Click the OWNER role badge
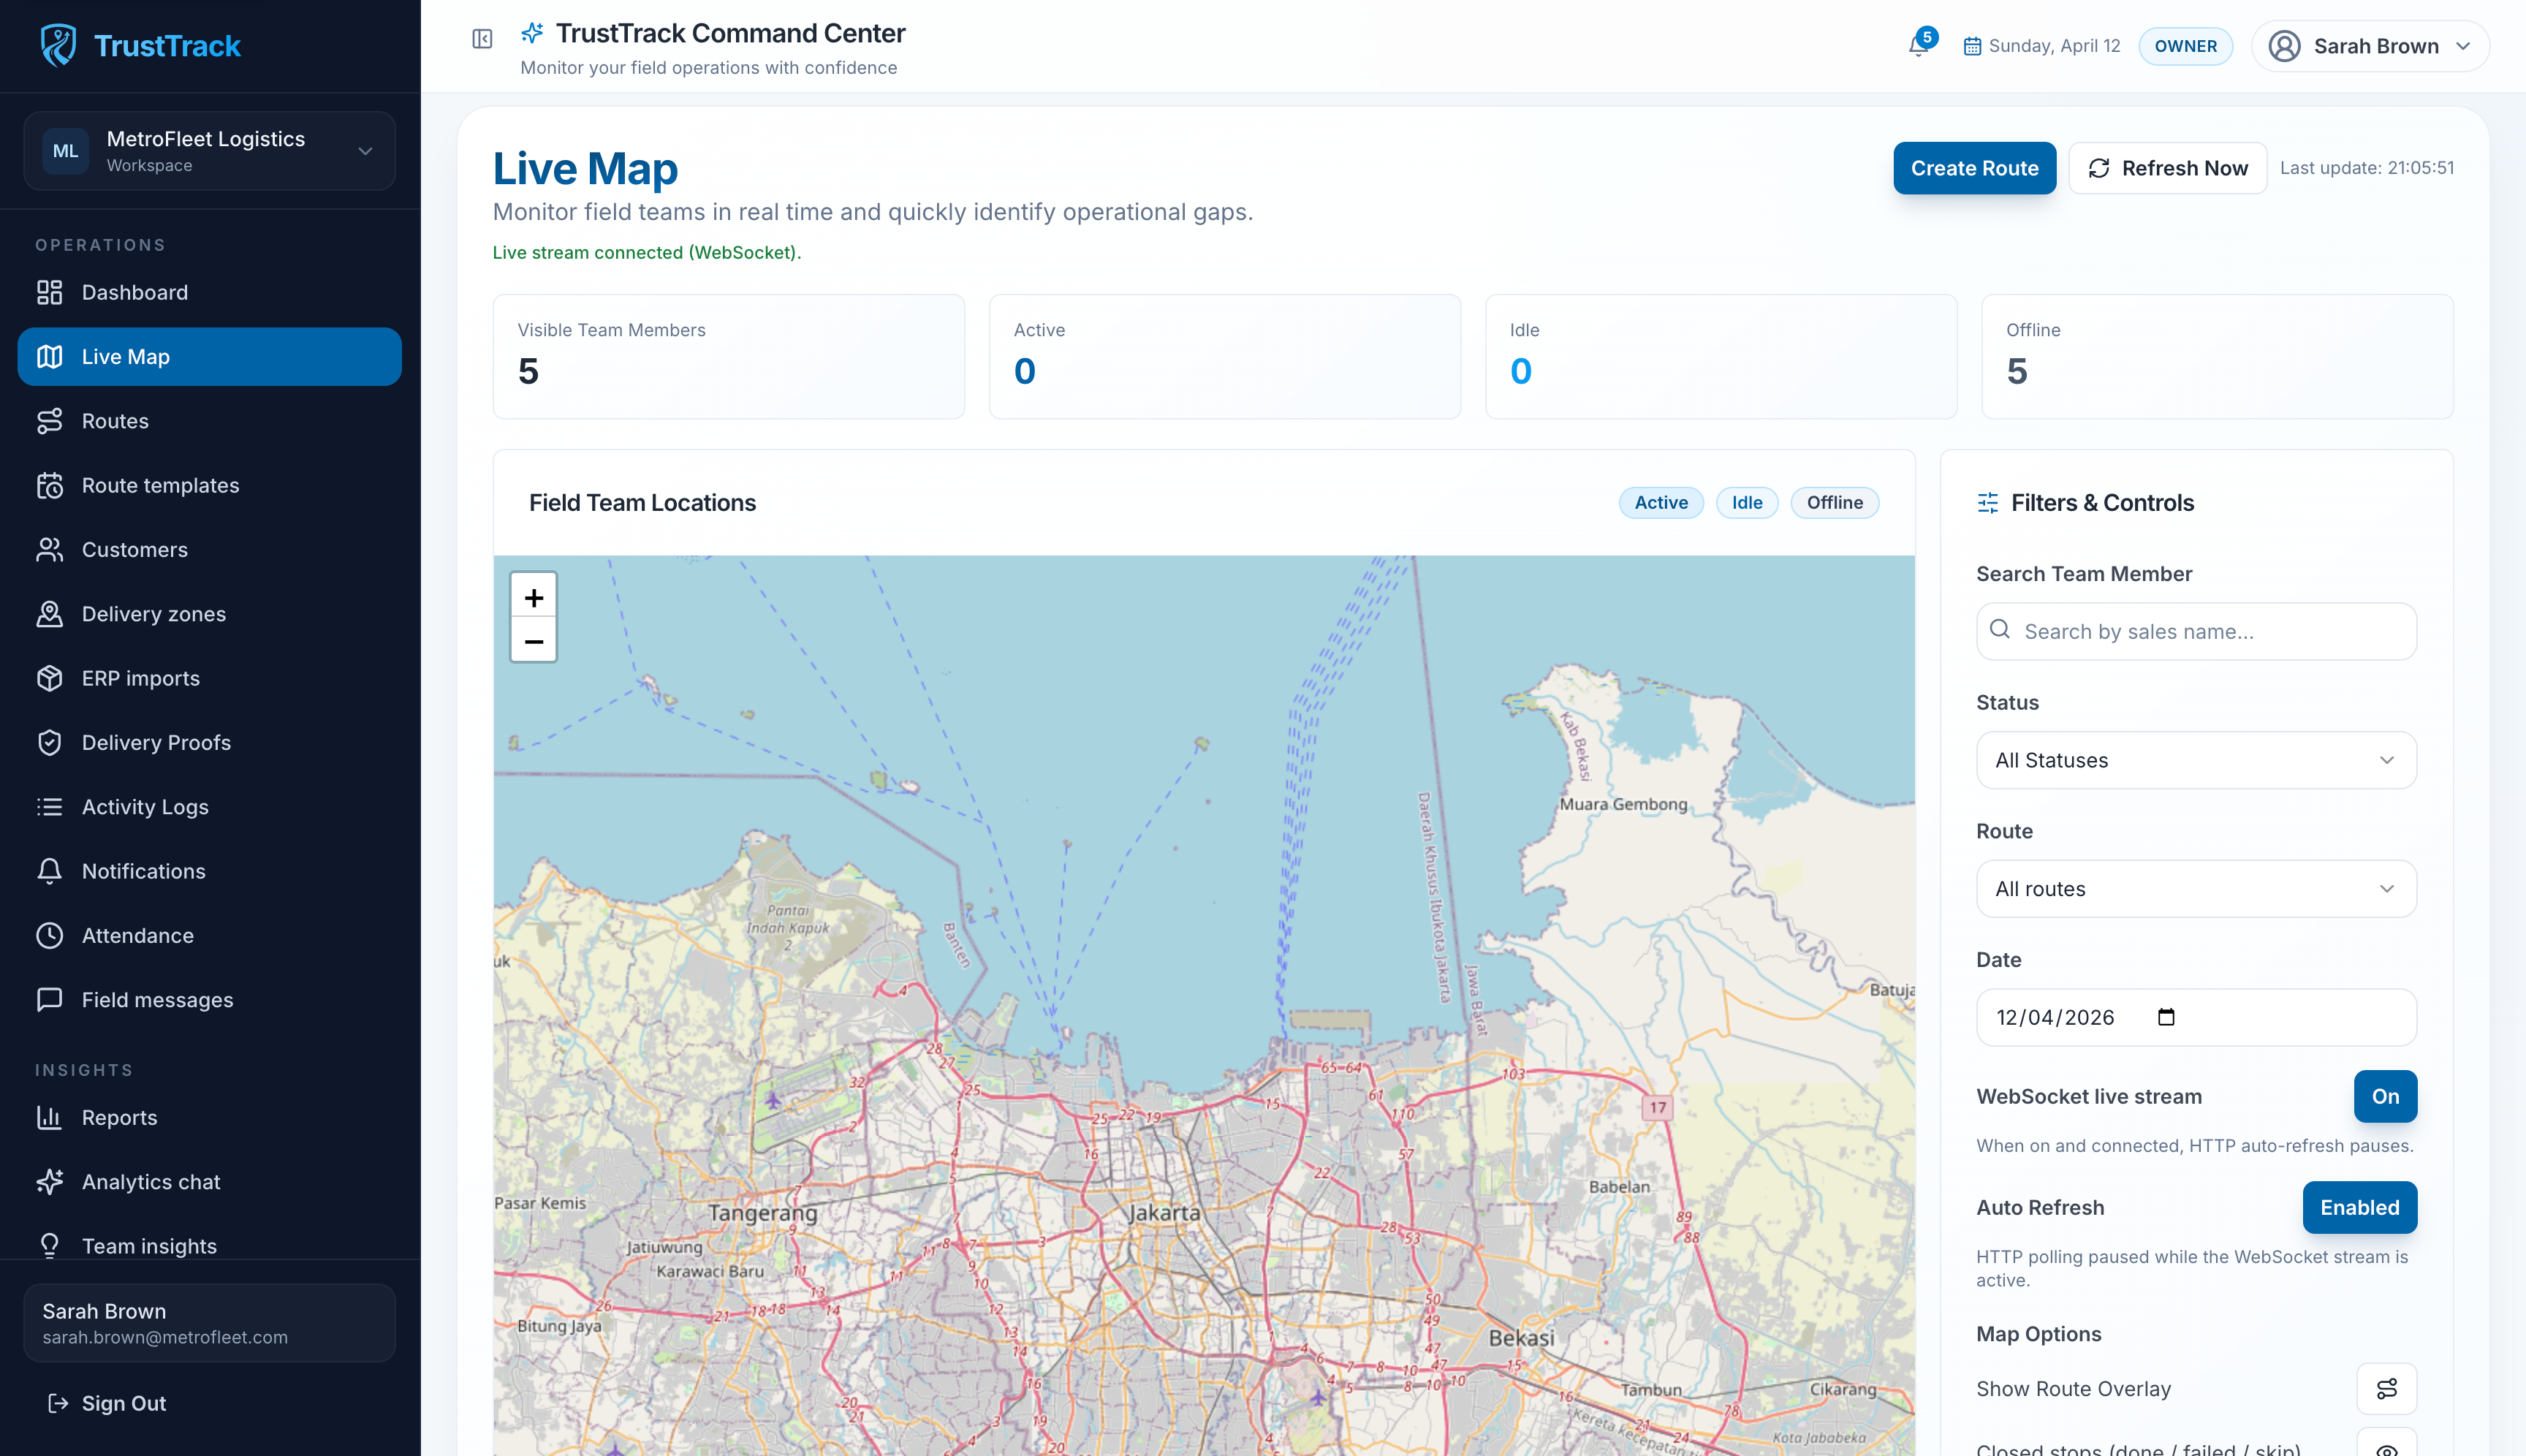 (x=2185, y=46)
